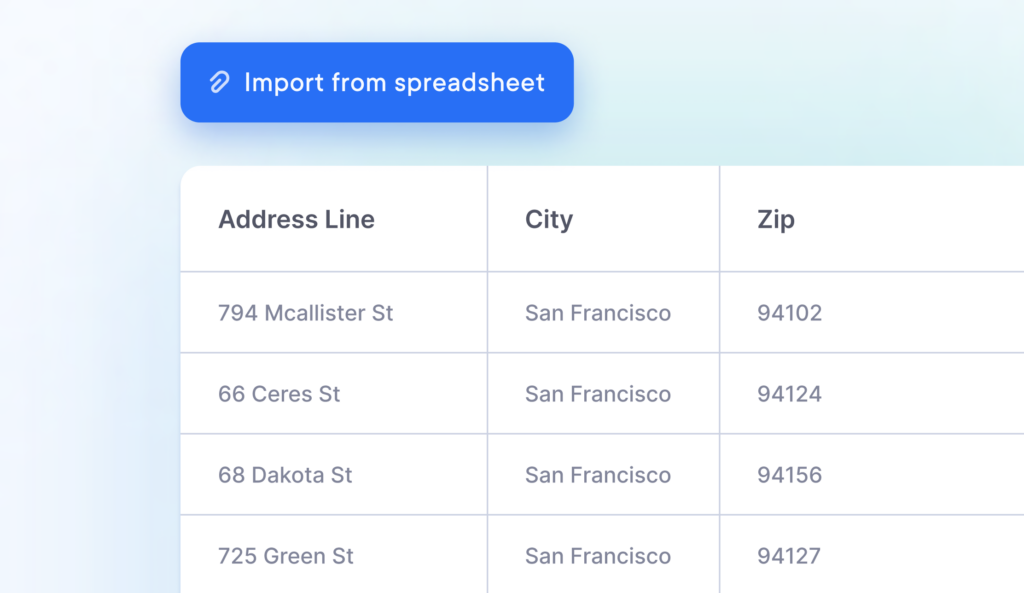
Task: Click the divider between Address Line and City
Action: click(x=488, y=219)
